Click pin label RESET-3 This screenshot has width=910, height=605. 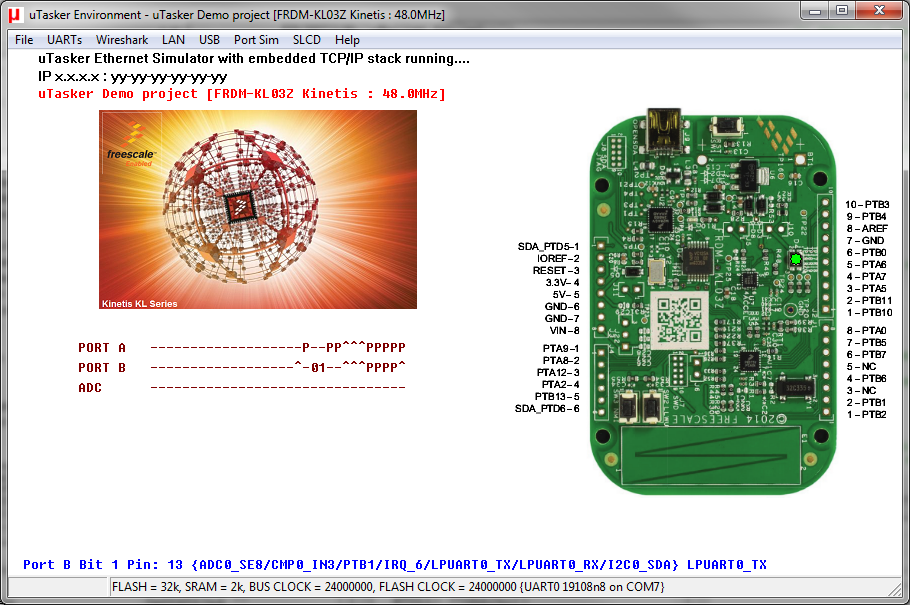(x=556, y=271)
